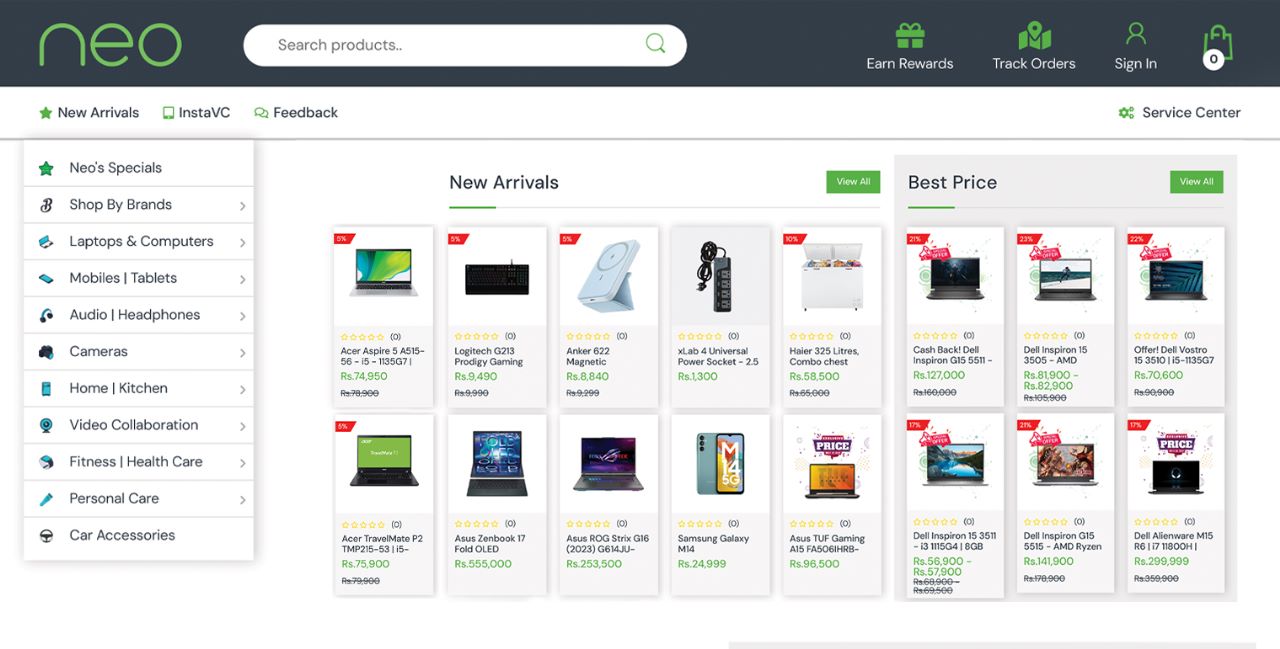This screenshot has width=1280, height=649.
Task: Click the InstaVC monitor icon
Action: point(168,113)
